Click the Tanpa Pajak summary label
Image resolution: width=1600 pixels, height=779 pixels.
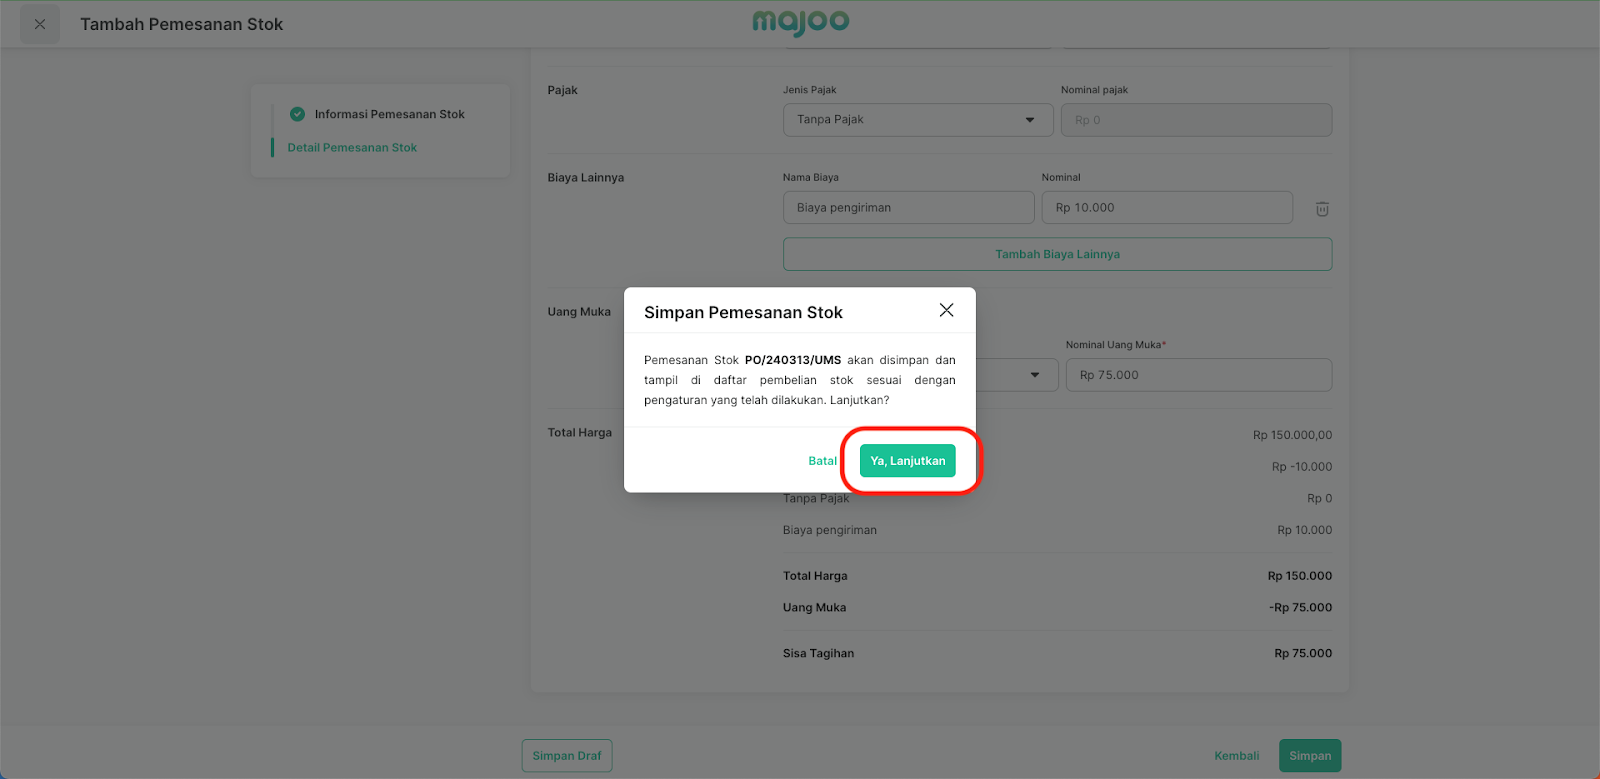816,498
